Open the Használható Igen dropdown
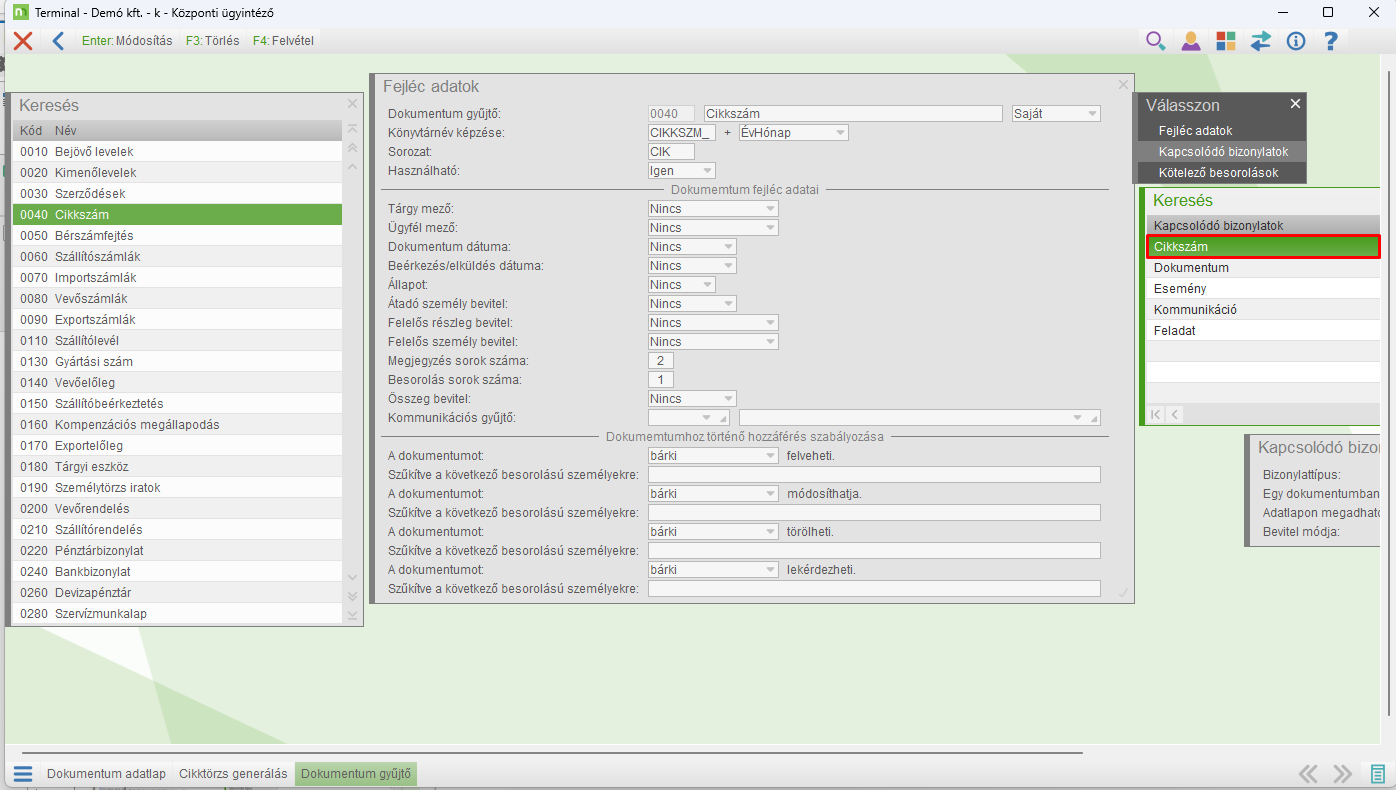This screenshot has height=790, width=1396. pos(708,171)
